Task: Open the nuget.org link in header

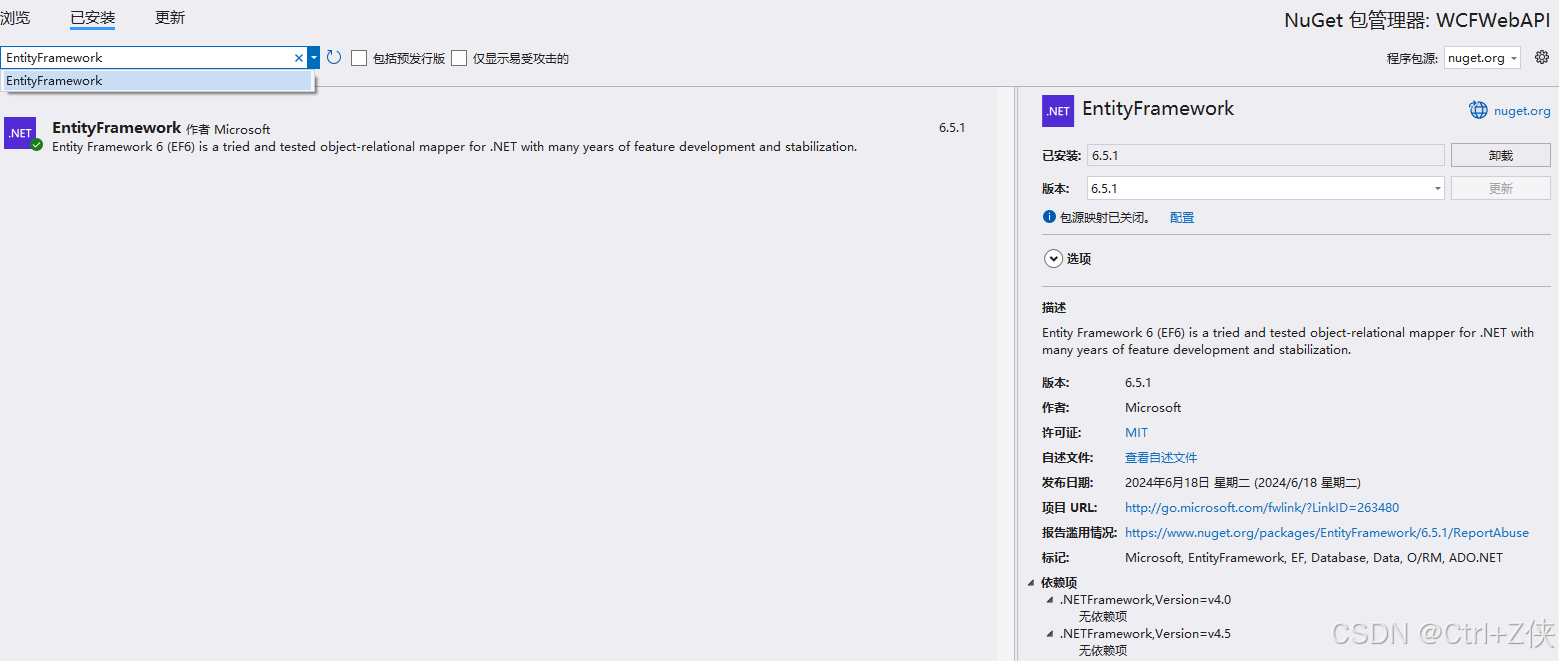Action: pyautogui.click(x=1522, y=111)
